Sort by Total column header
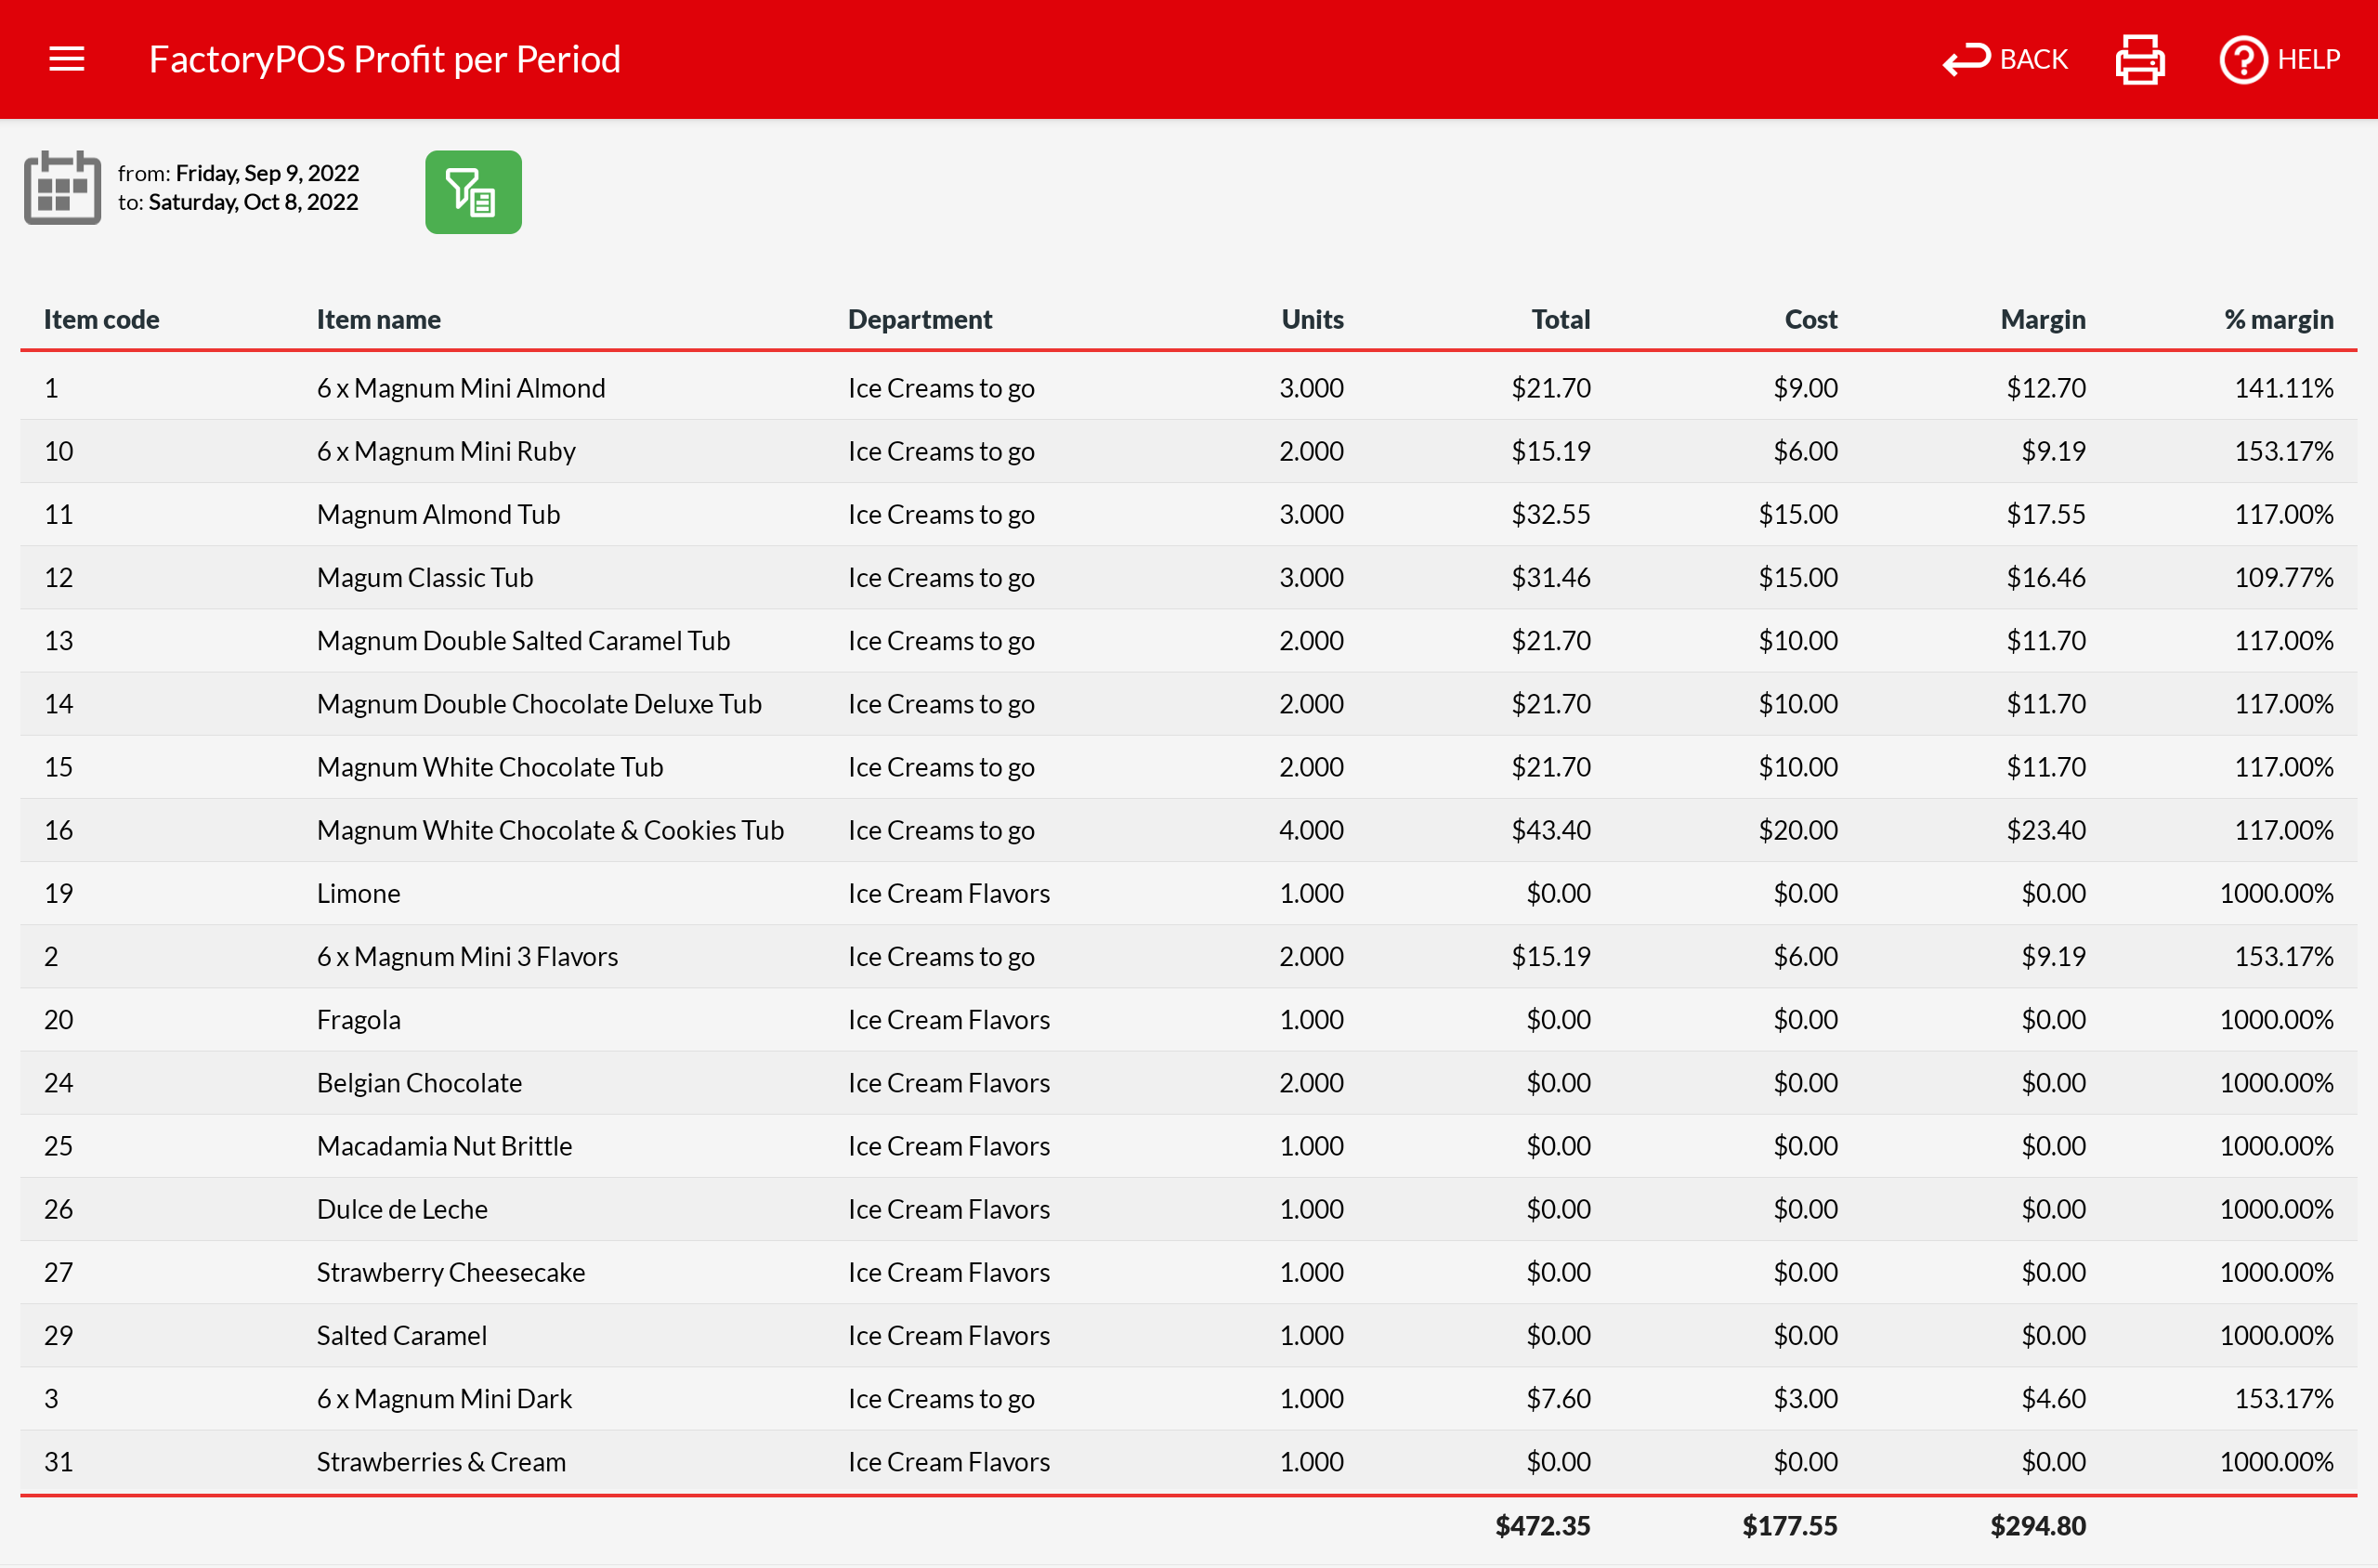2378x1568 pixels. (x=1559, y=319)
